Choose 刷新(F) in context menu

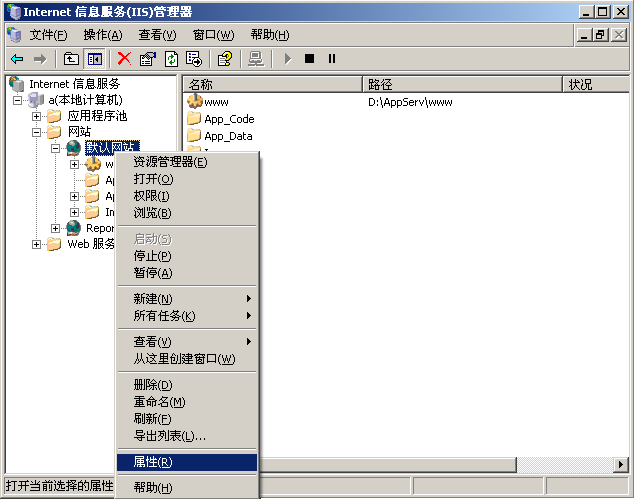coord(187,419)
